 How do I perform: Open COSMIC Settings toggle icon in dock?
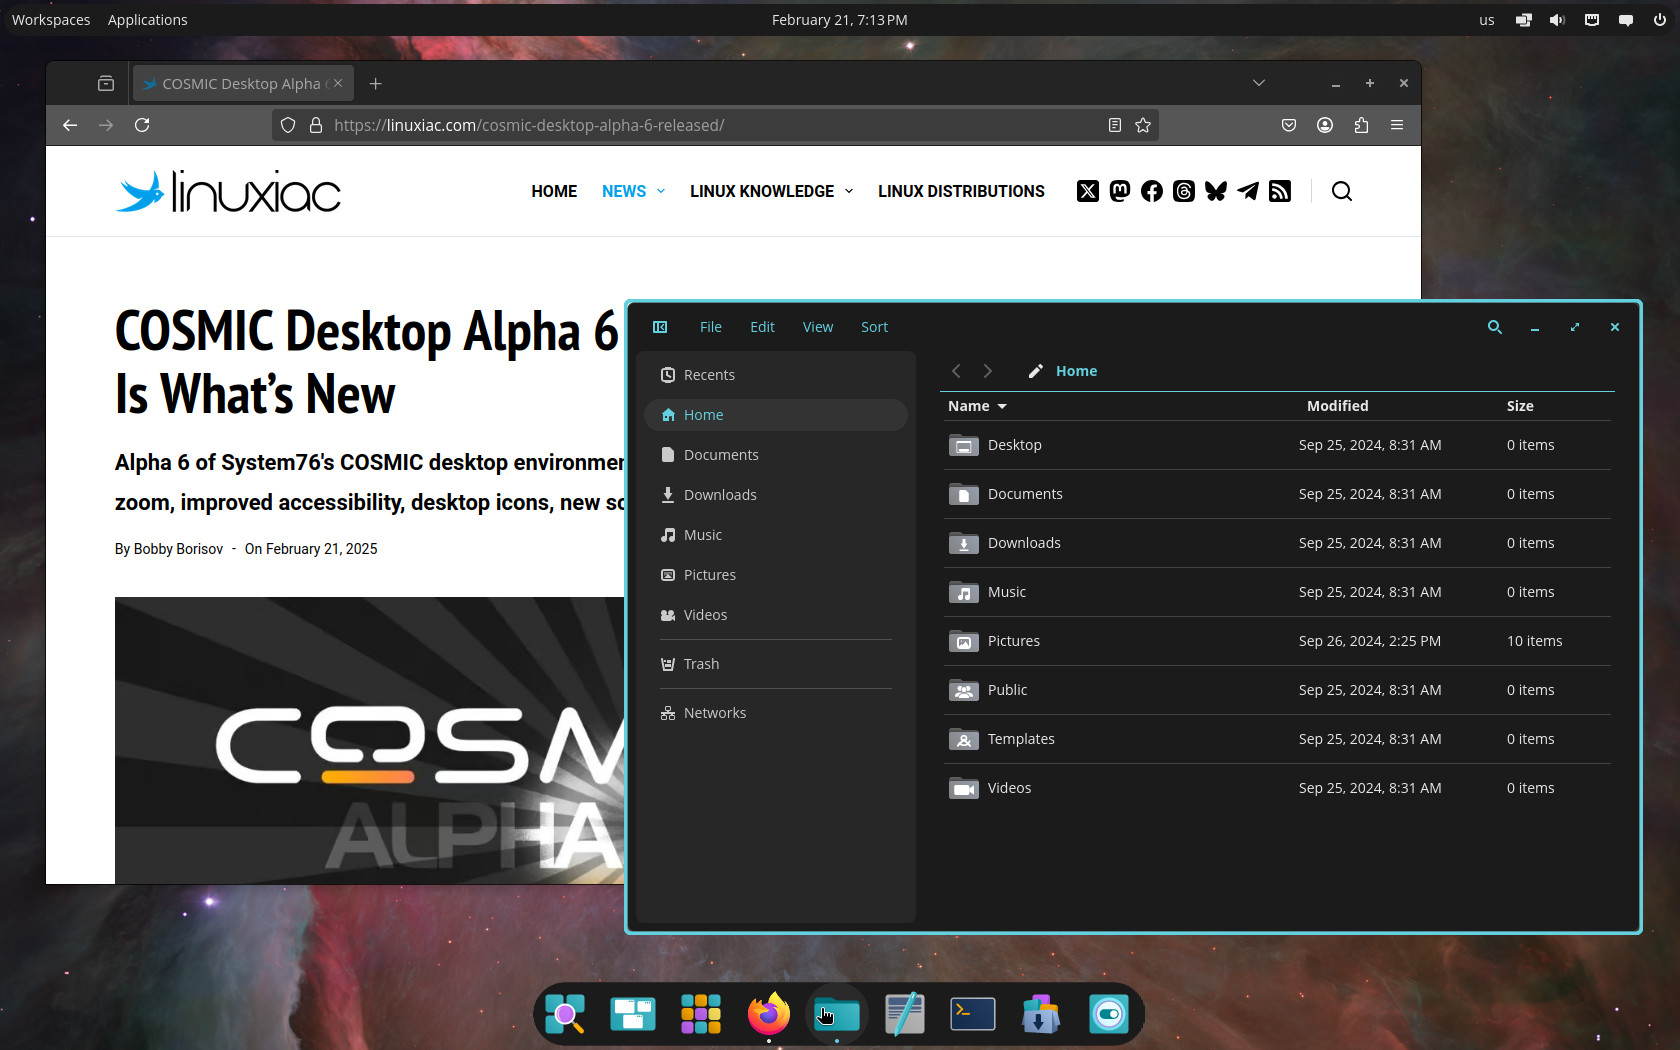coord(1108,1014)
